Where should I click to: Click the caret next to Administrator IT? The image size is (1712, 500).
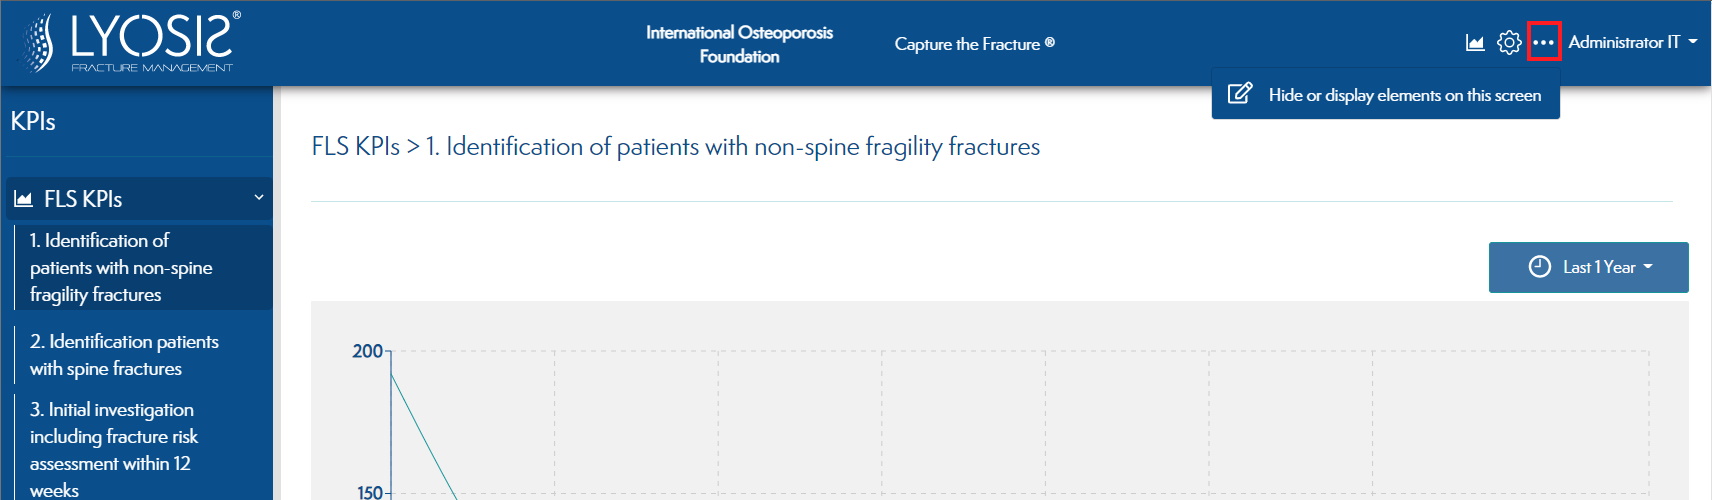point(1693,42)
